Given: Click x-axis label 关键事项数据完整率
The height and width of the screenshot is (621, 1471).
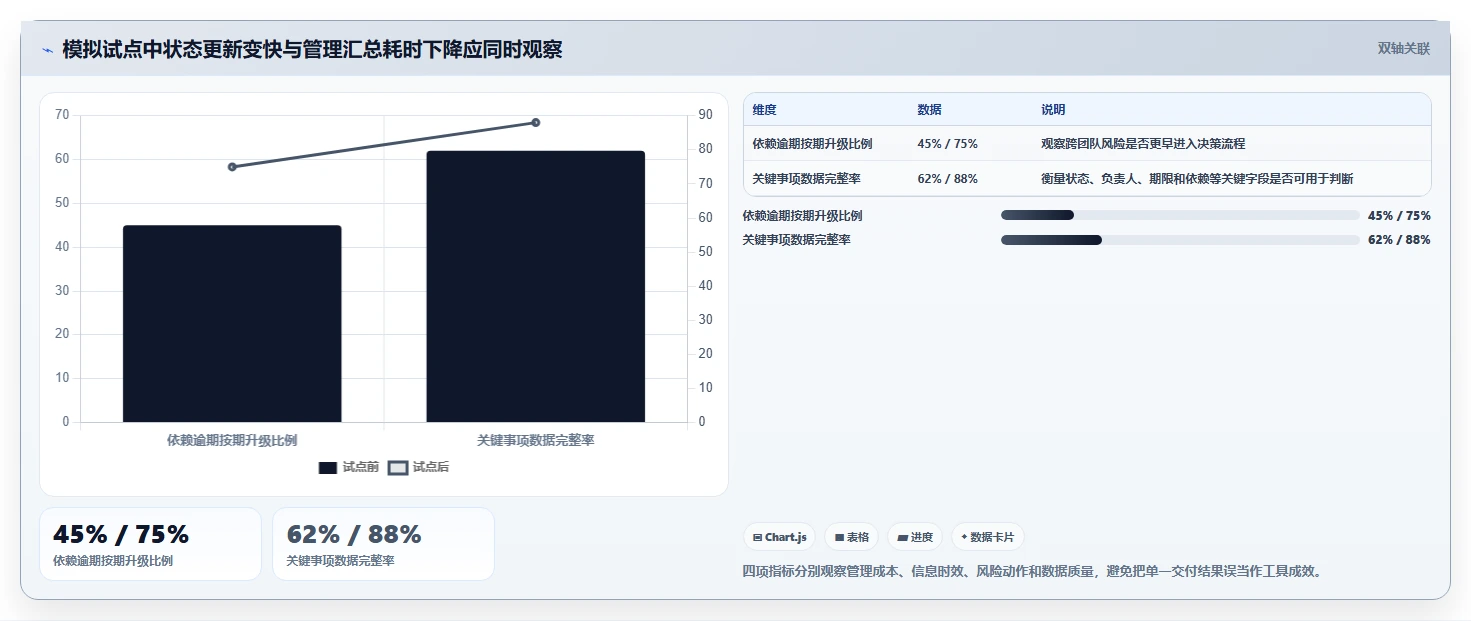Looking at the screenshot, I should point(536,440).
